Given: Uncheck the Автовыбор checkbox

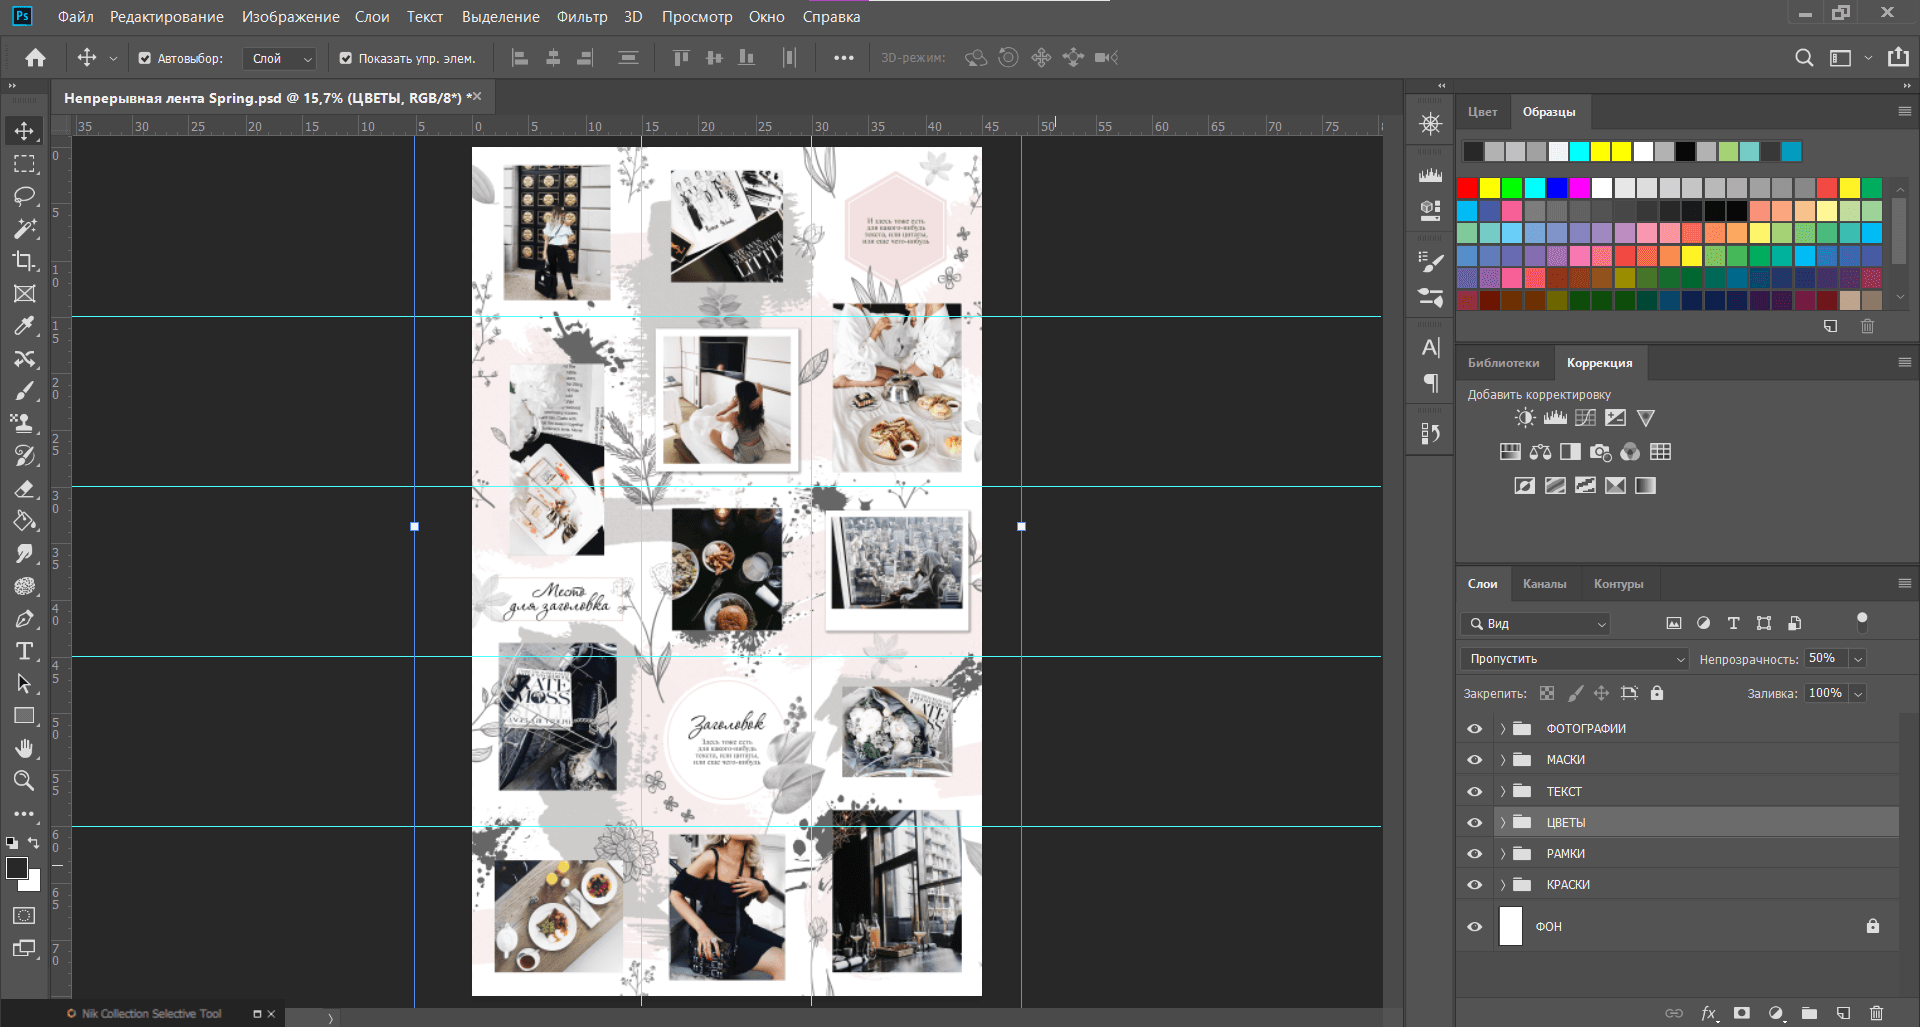Looking at the screenshot, I should [143, 58].
